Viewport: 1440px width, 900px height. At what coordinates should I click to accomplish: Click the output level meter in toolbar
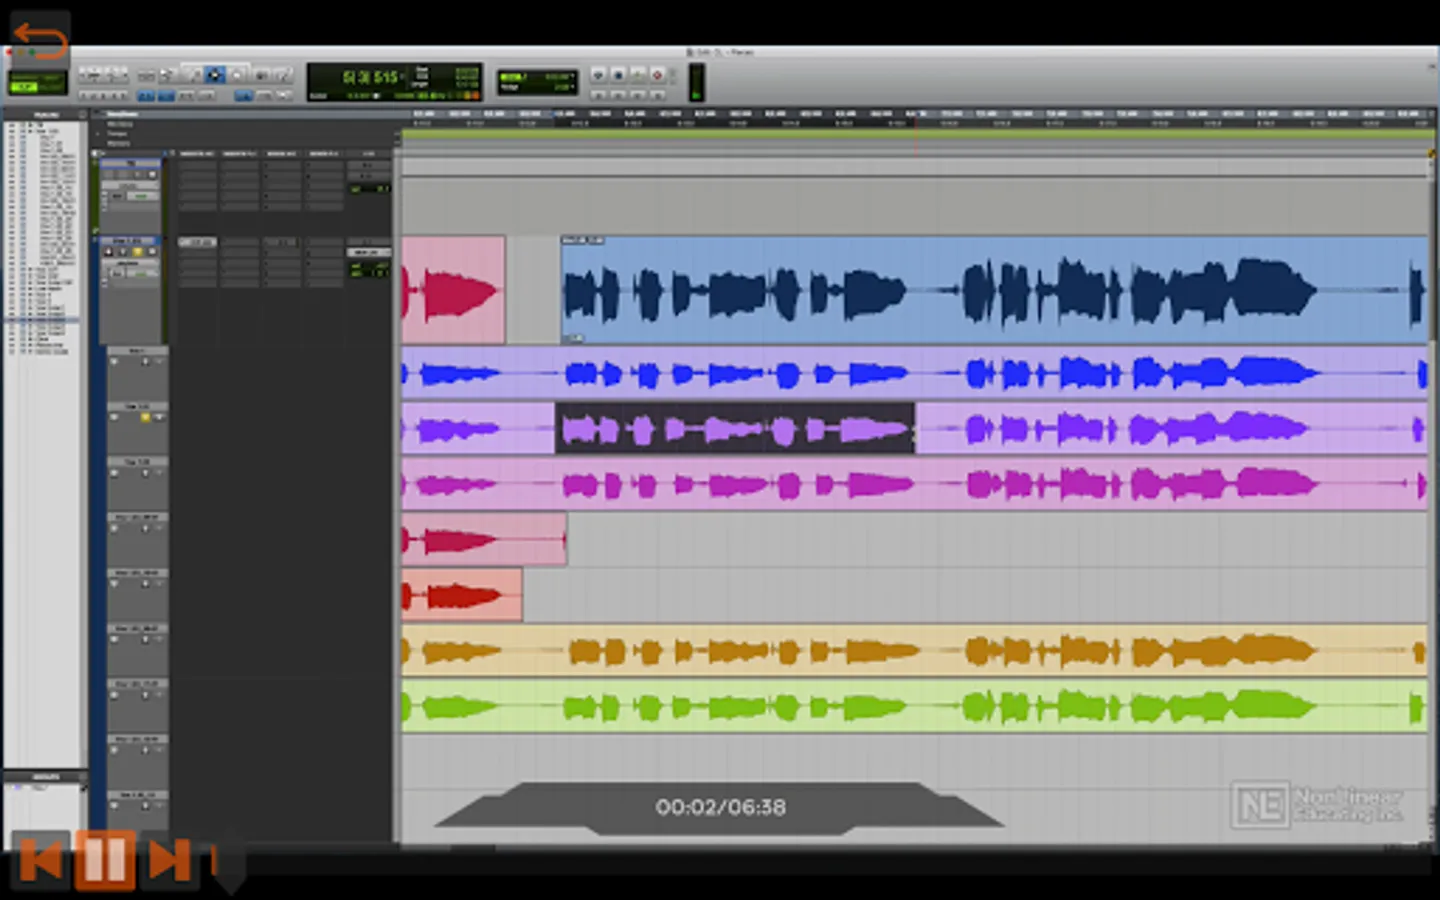(x=697, y=82)
